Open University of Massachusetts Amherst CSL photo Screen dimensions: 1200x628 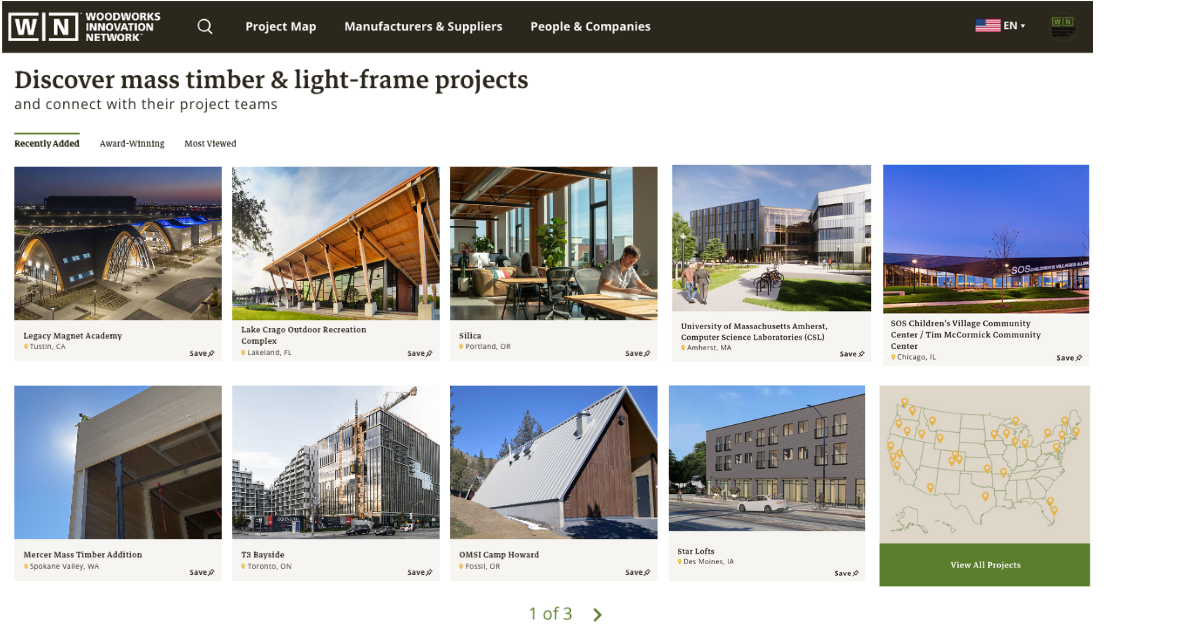point(771,238)
